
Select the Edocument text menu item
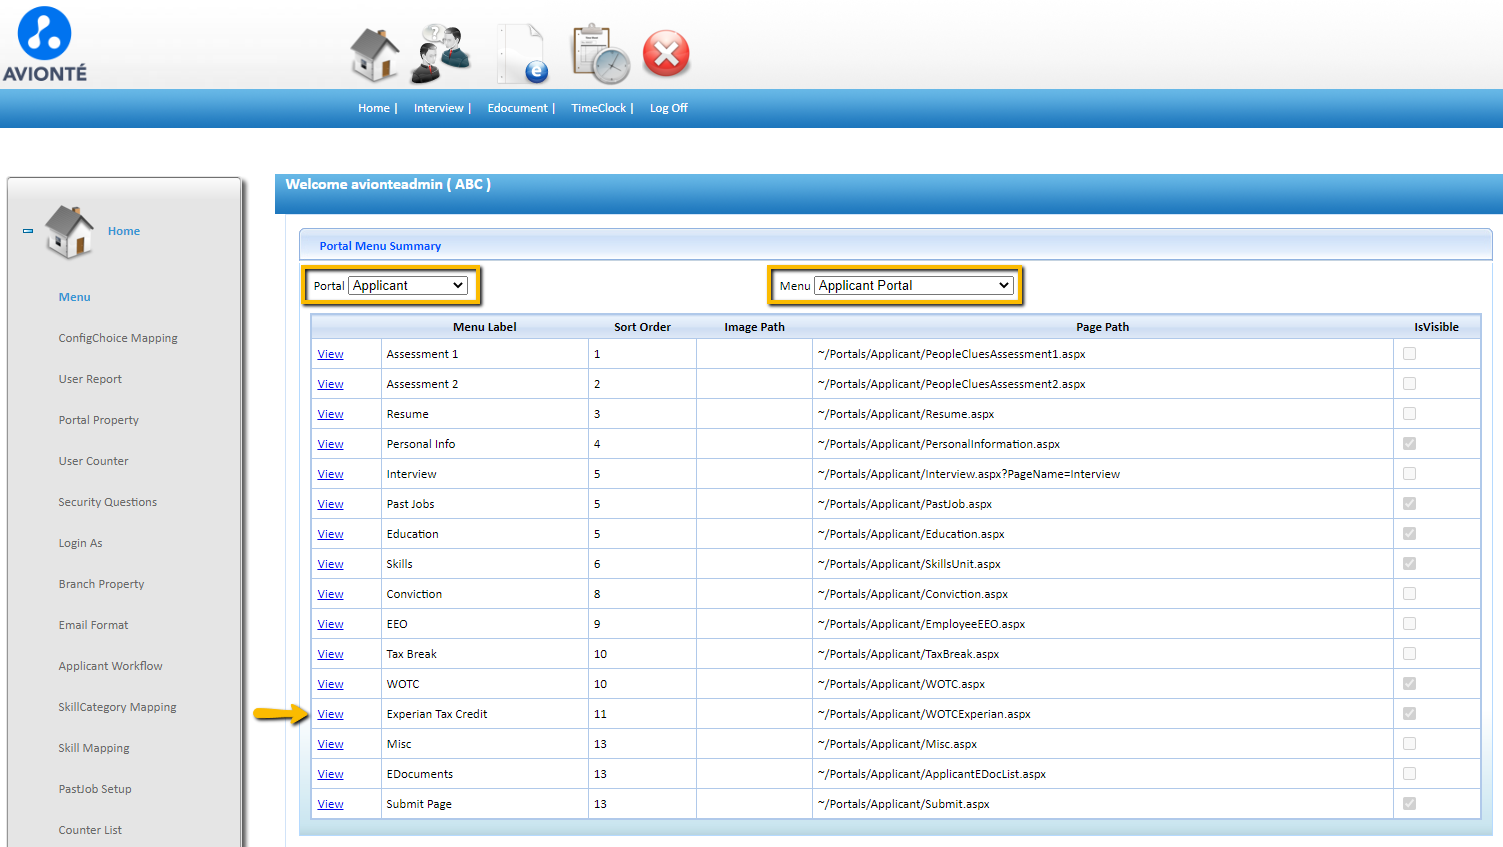click(517, 108)
